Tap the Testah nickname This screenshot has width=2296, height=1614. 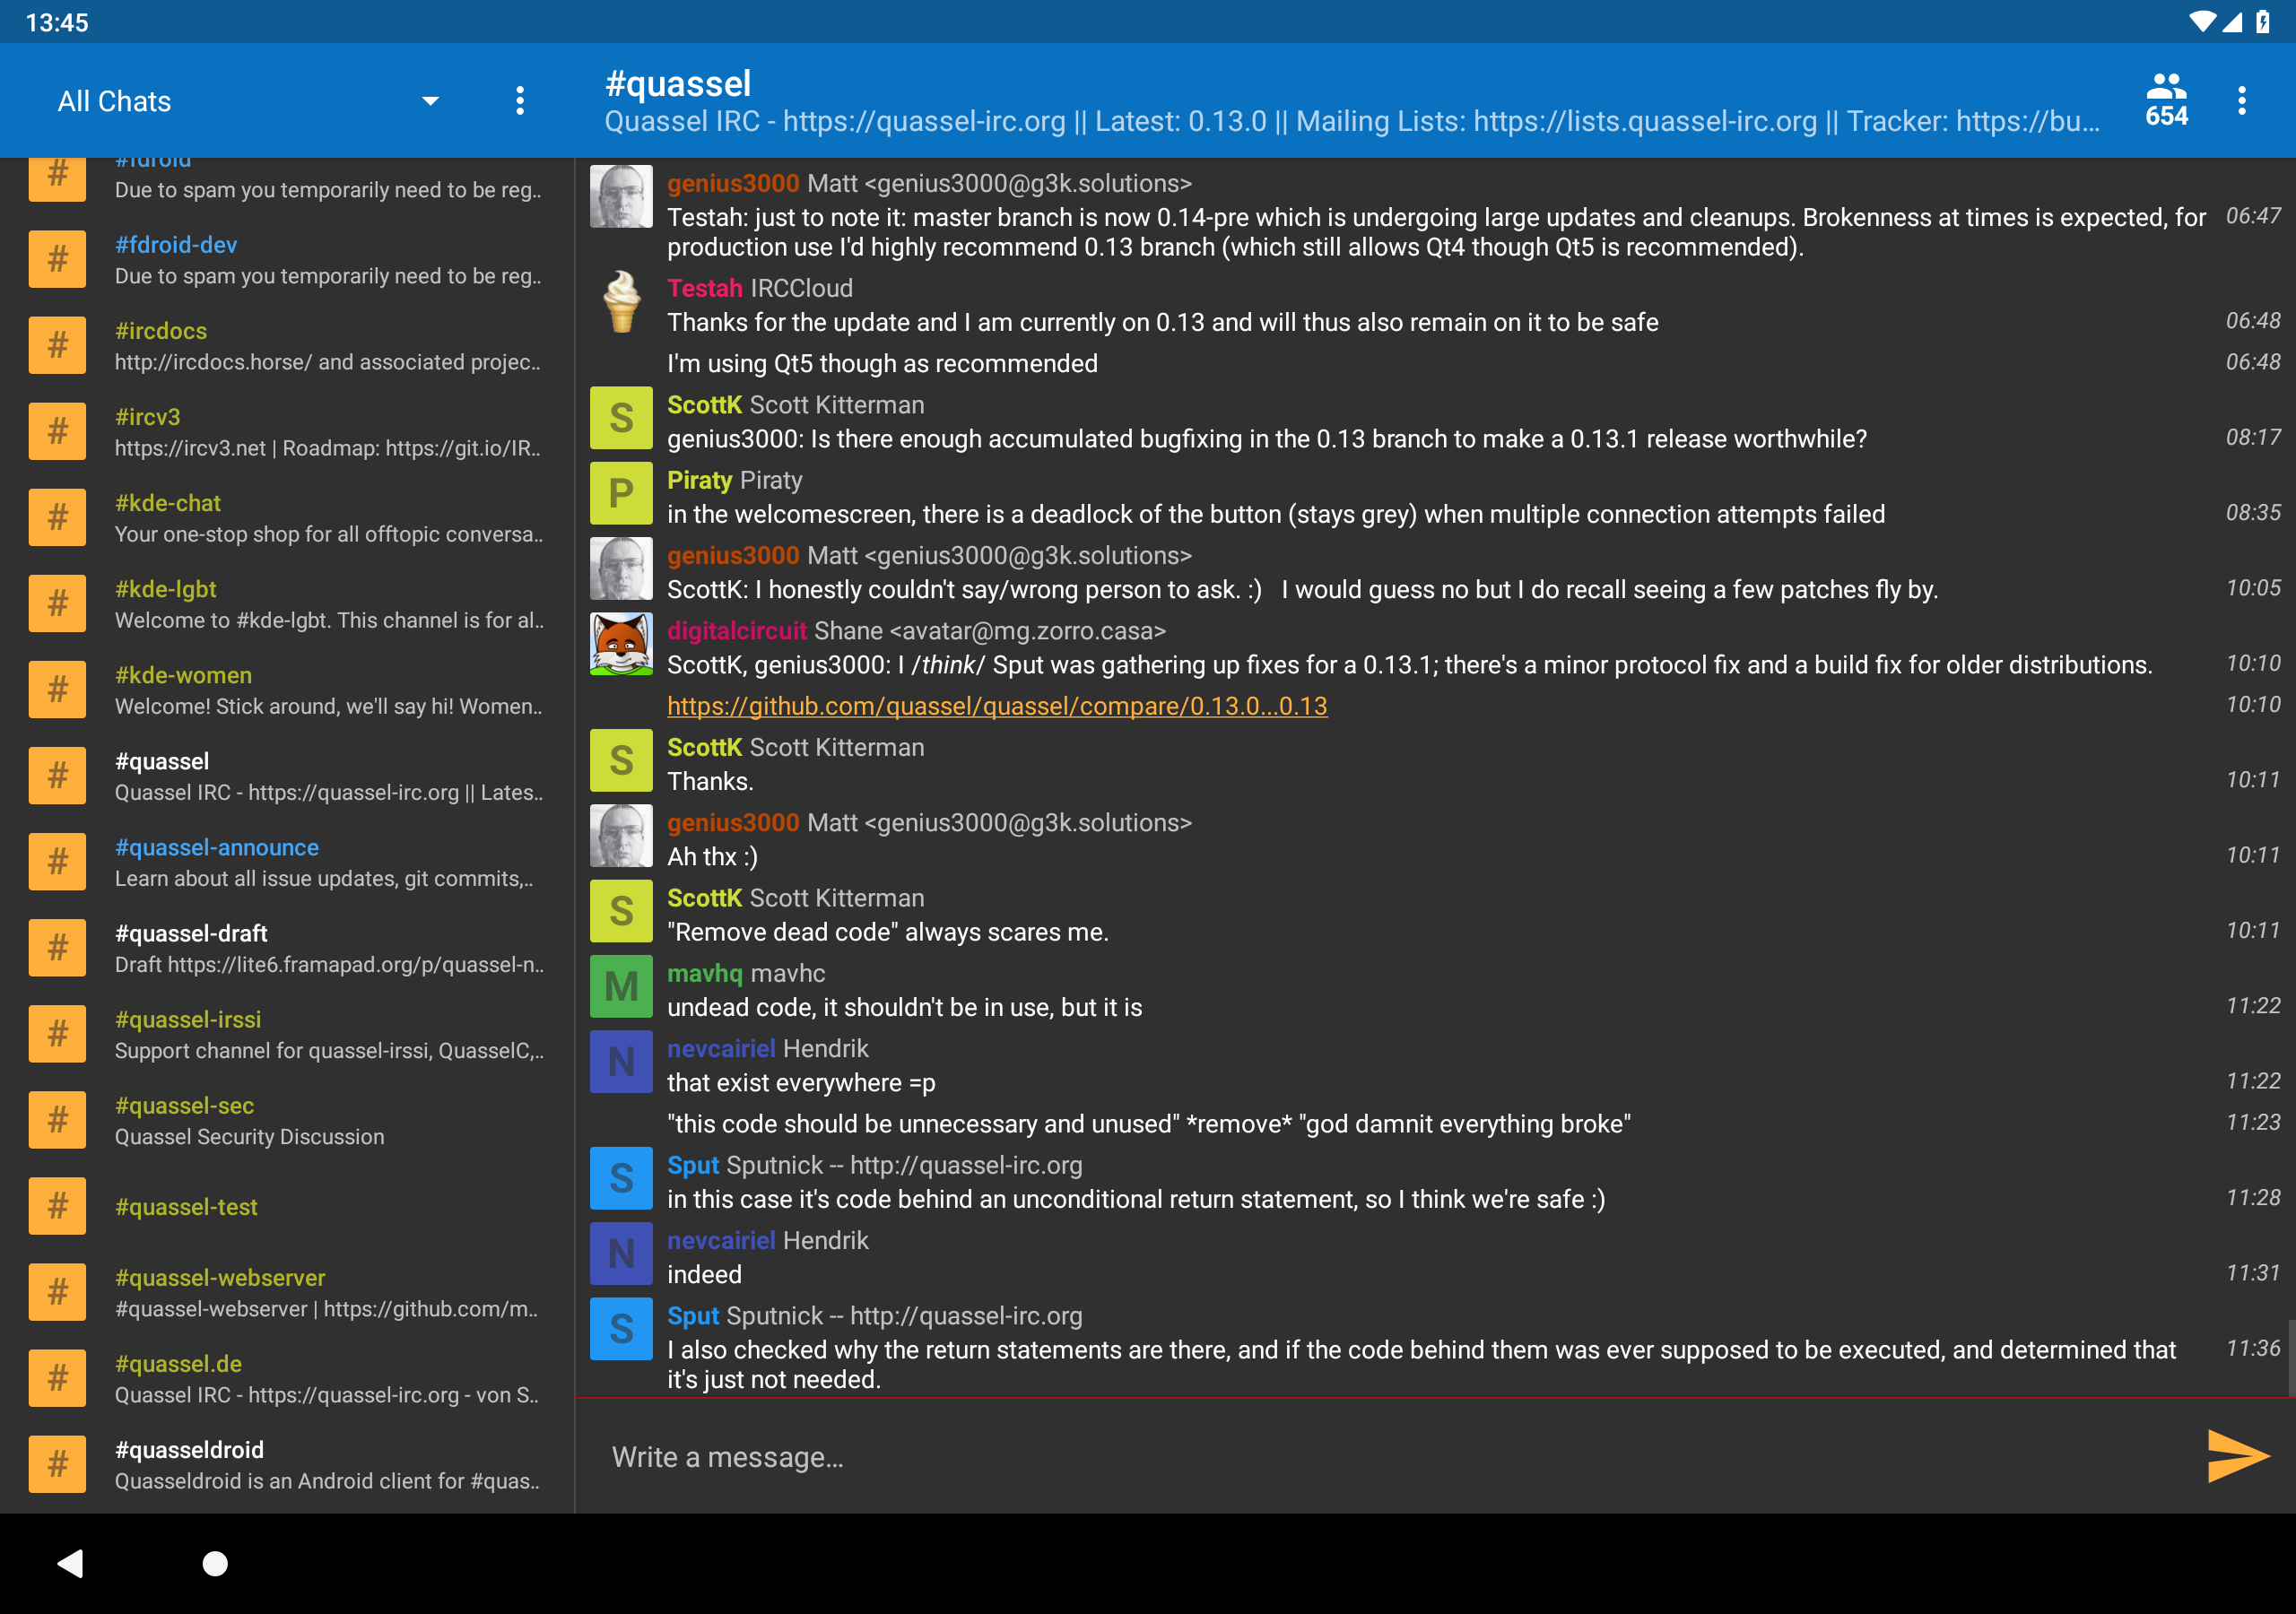point(704,289)
